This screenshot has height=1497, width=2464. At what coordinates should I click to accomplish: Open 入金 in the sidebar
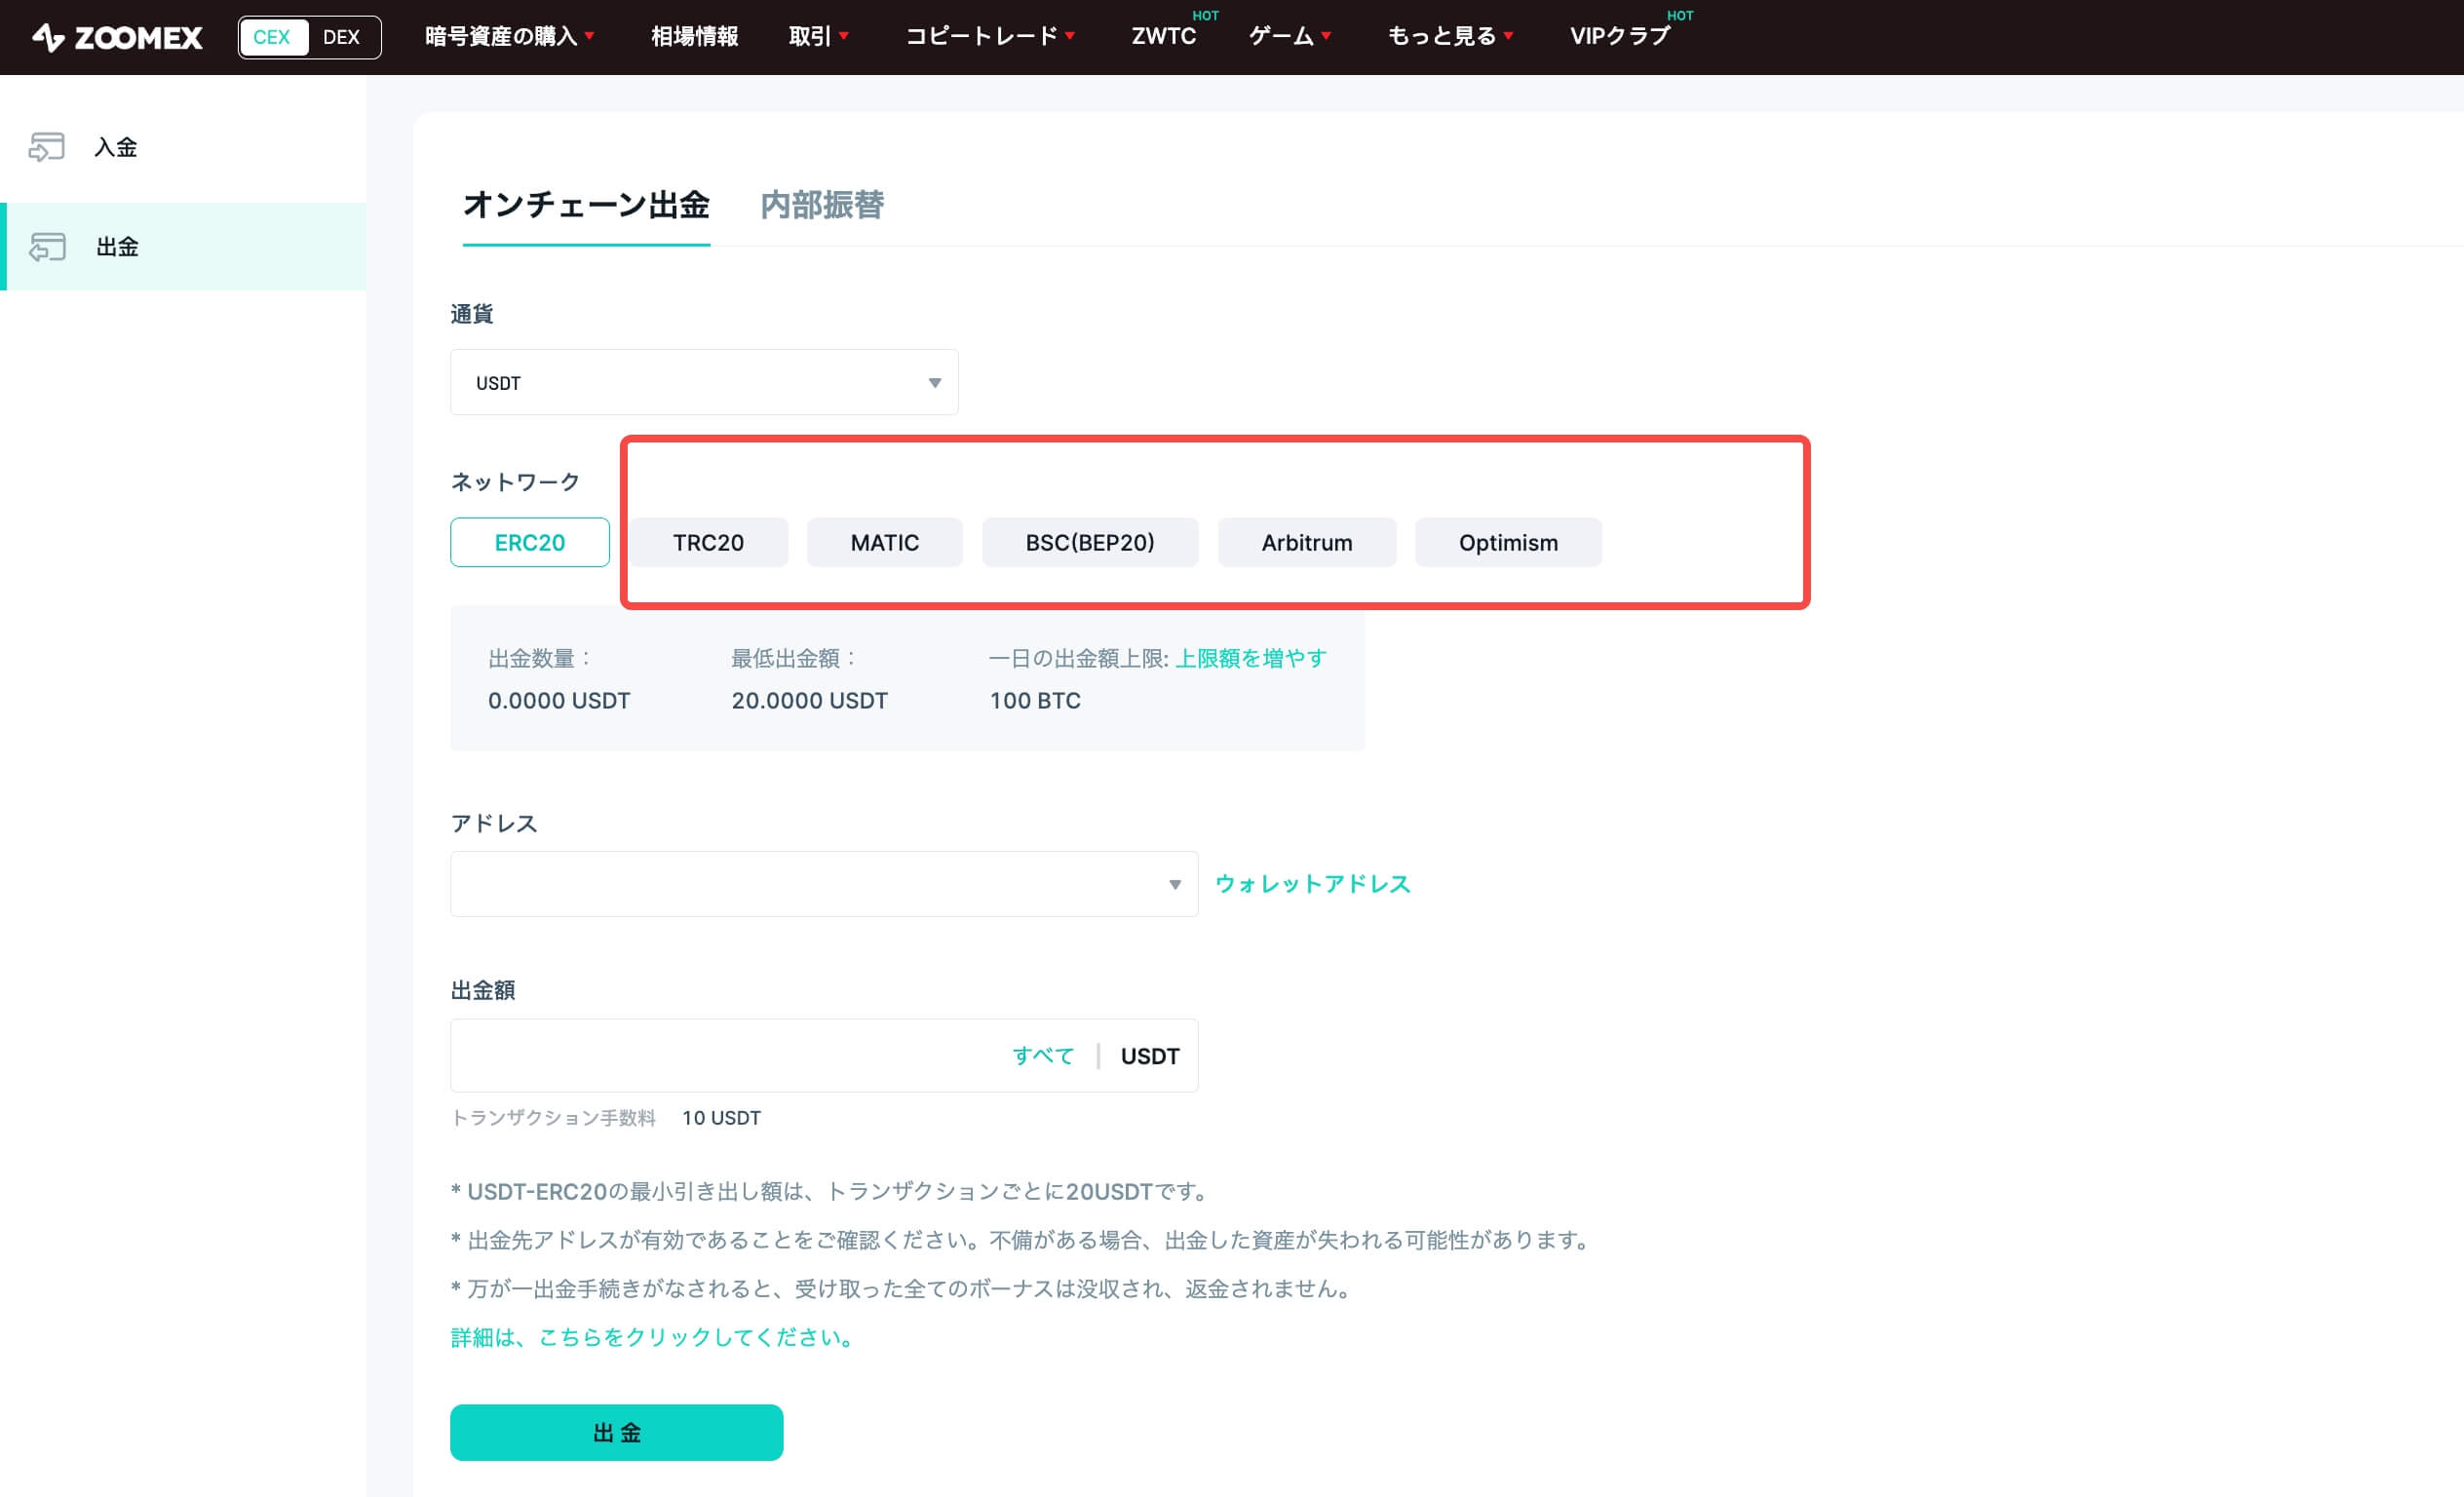coord(183,147)
